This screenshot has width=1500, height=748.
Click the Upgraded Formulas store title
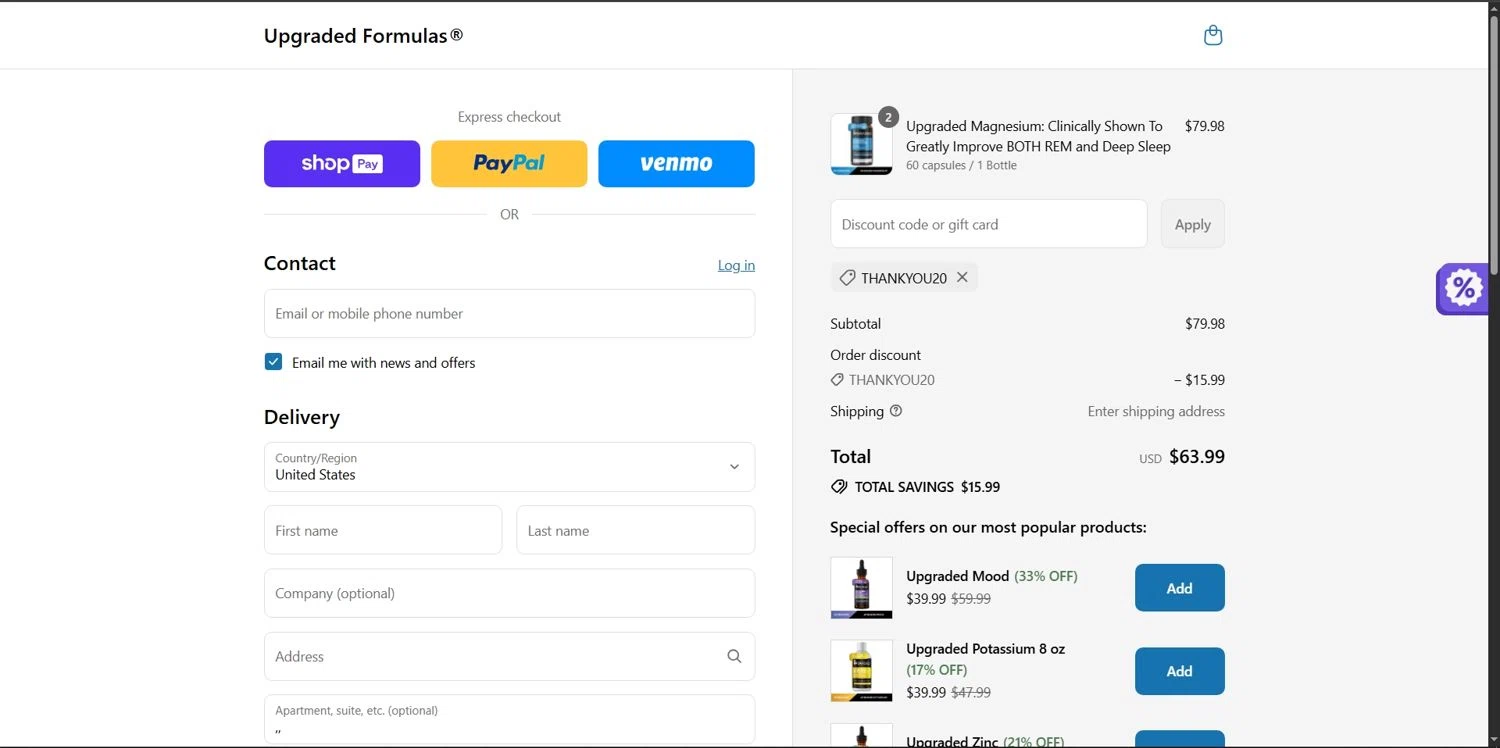pyautogui.click(x=363, y=36)
